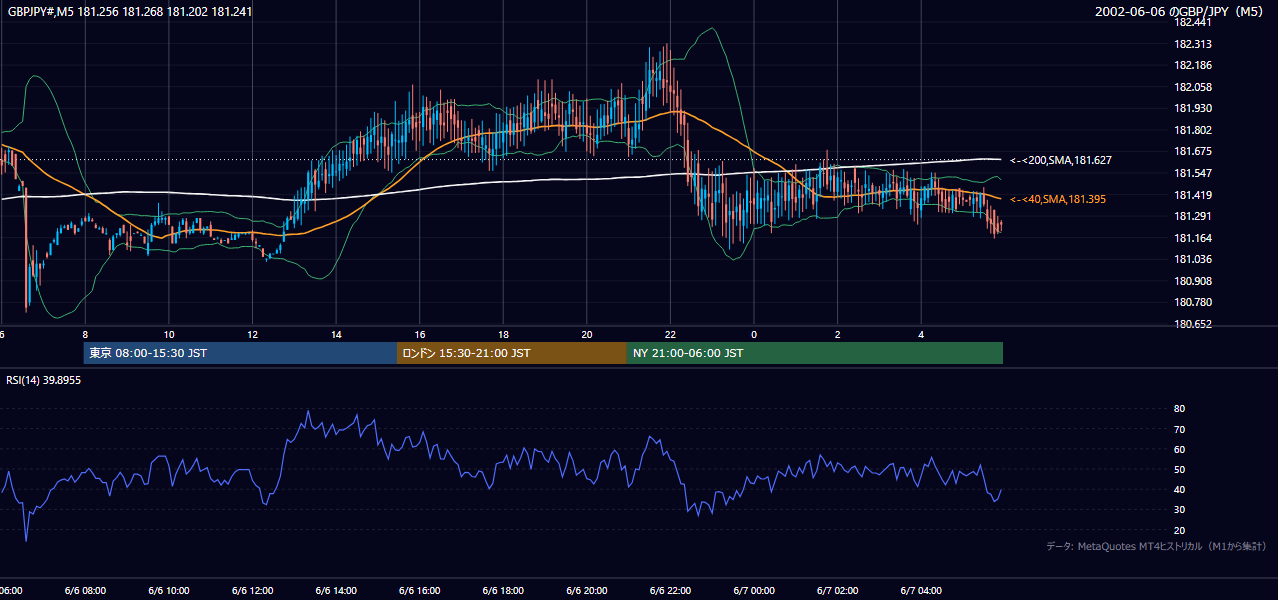Click the 181.930 price axis label
This screenshot has height=600, width=1278.
pos(1192,108)
